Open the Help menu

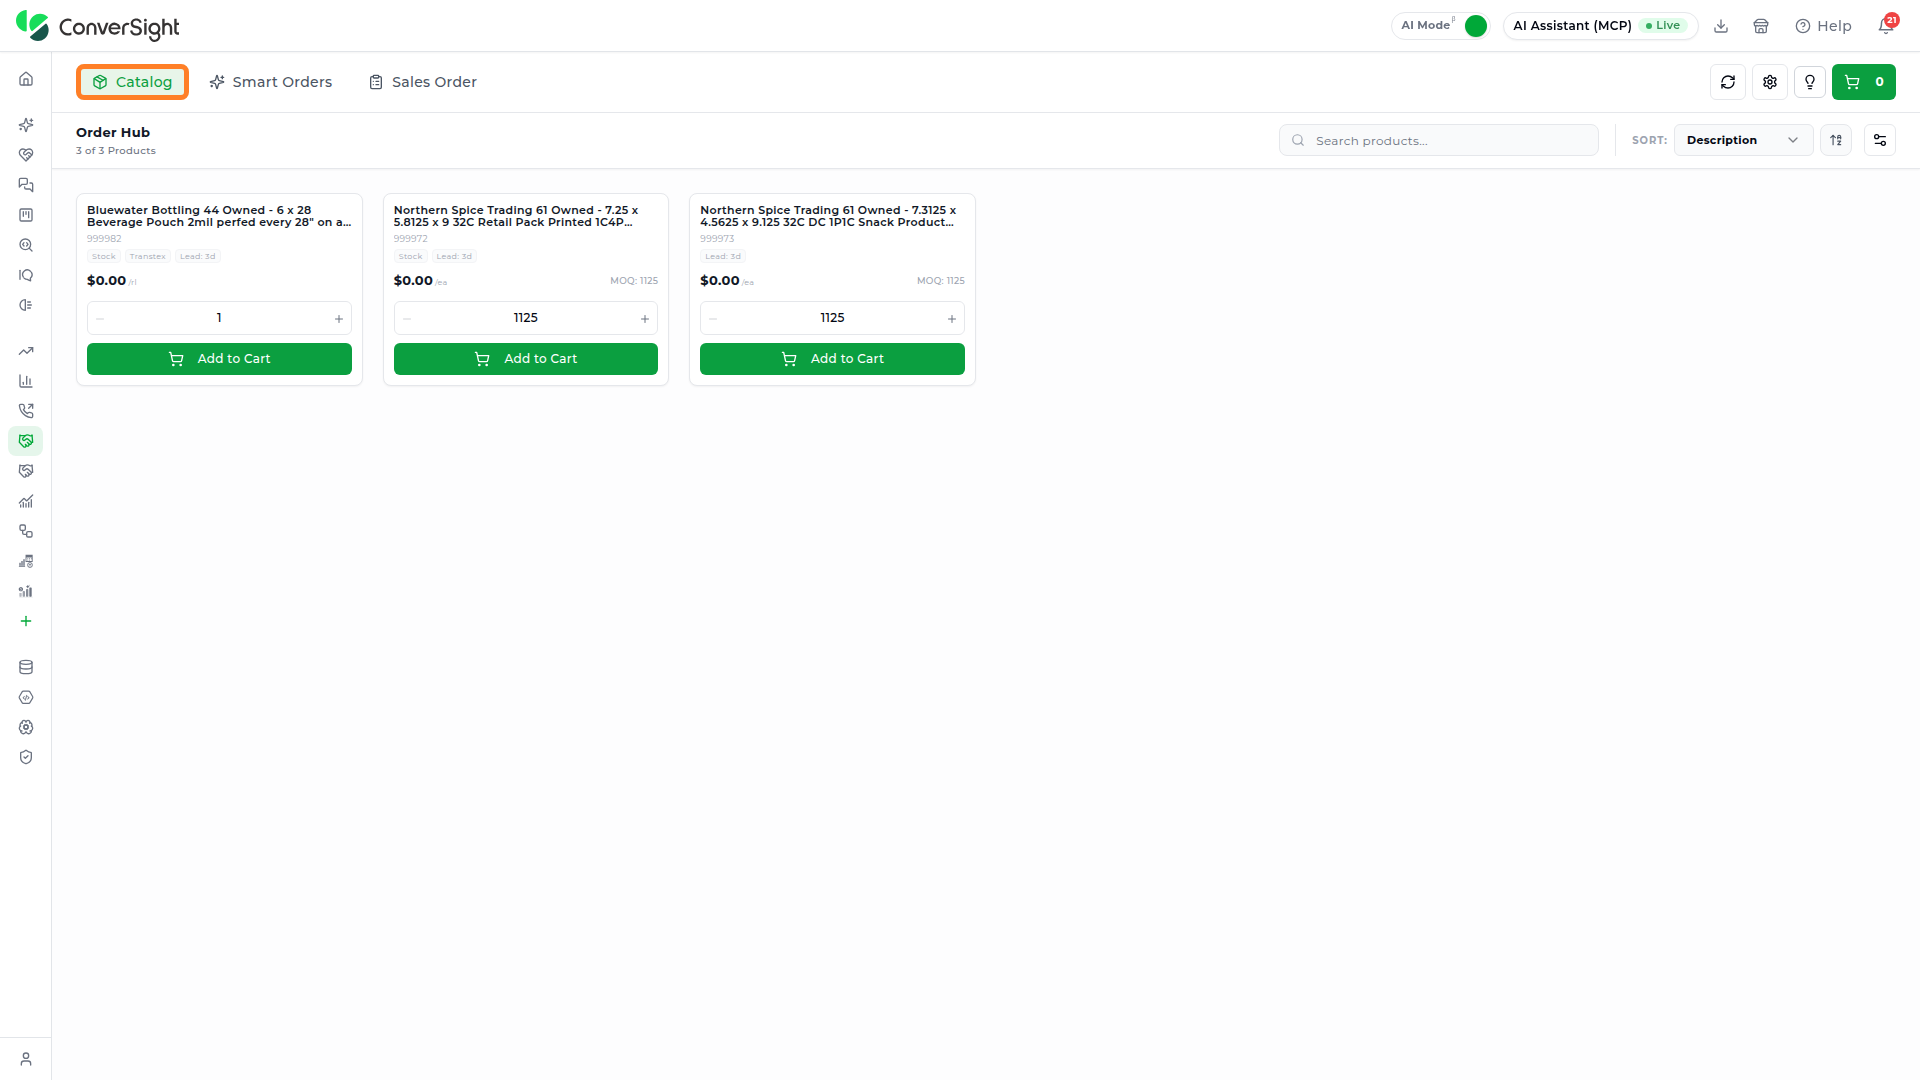click(x=1823, y=26)
